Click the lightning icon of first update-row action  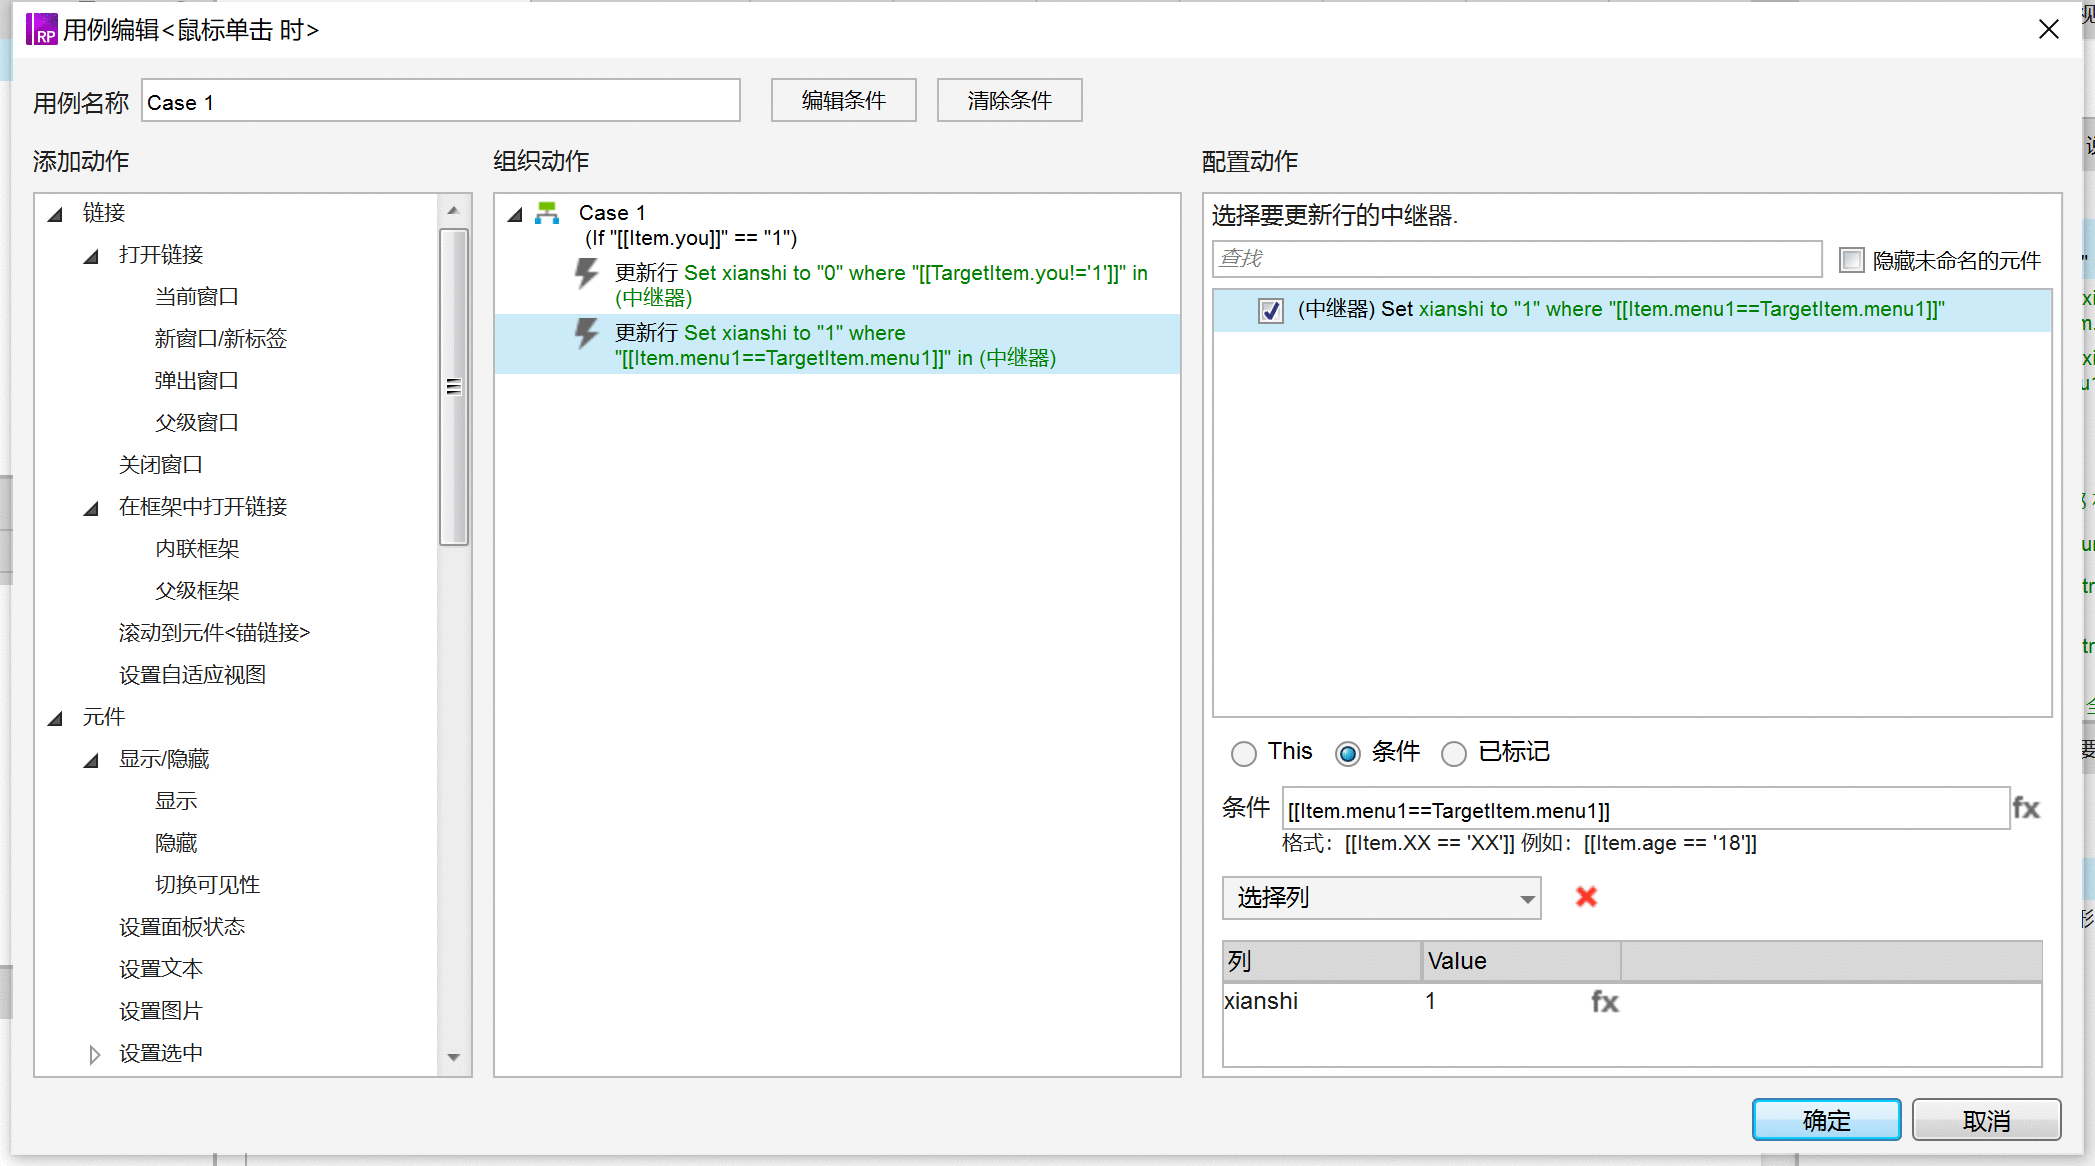click(x=586, y=273)
